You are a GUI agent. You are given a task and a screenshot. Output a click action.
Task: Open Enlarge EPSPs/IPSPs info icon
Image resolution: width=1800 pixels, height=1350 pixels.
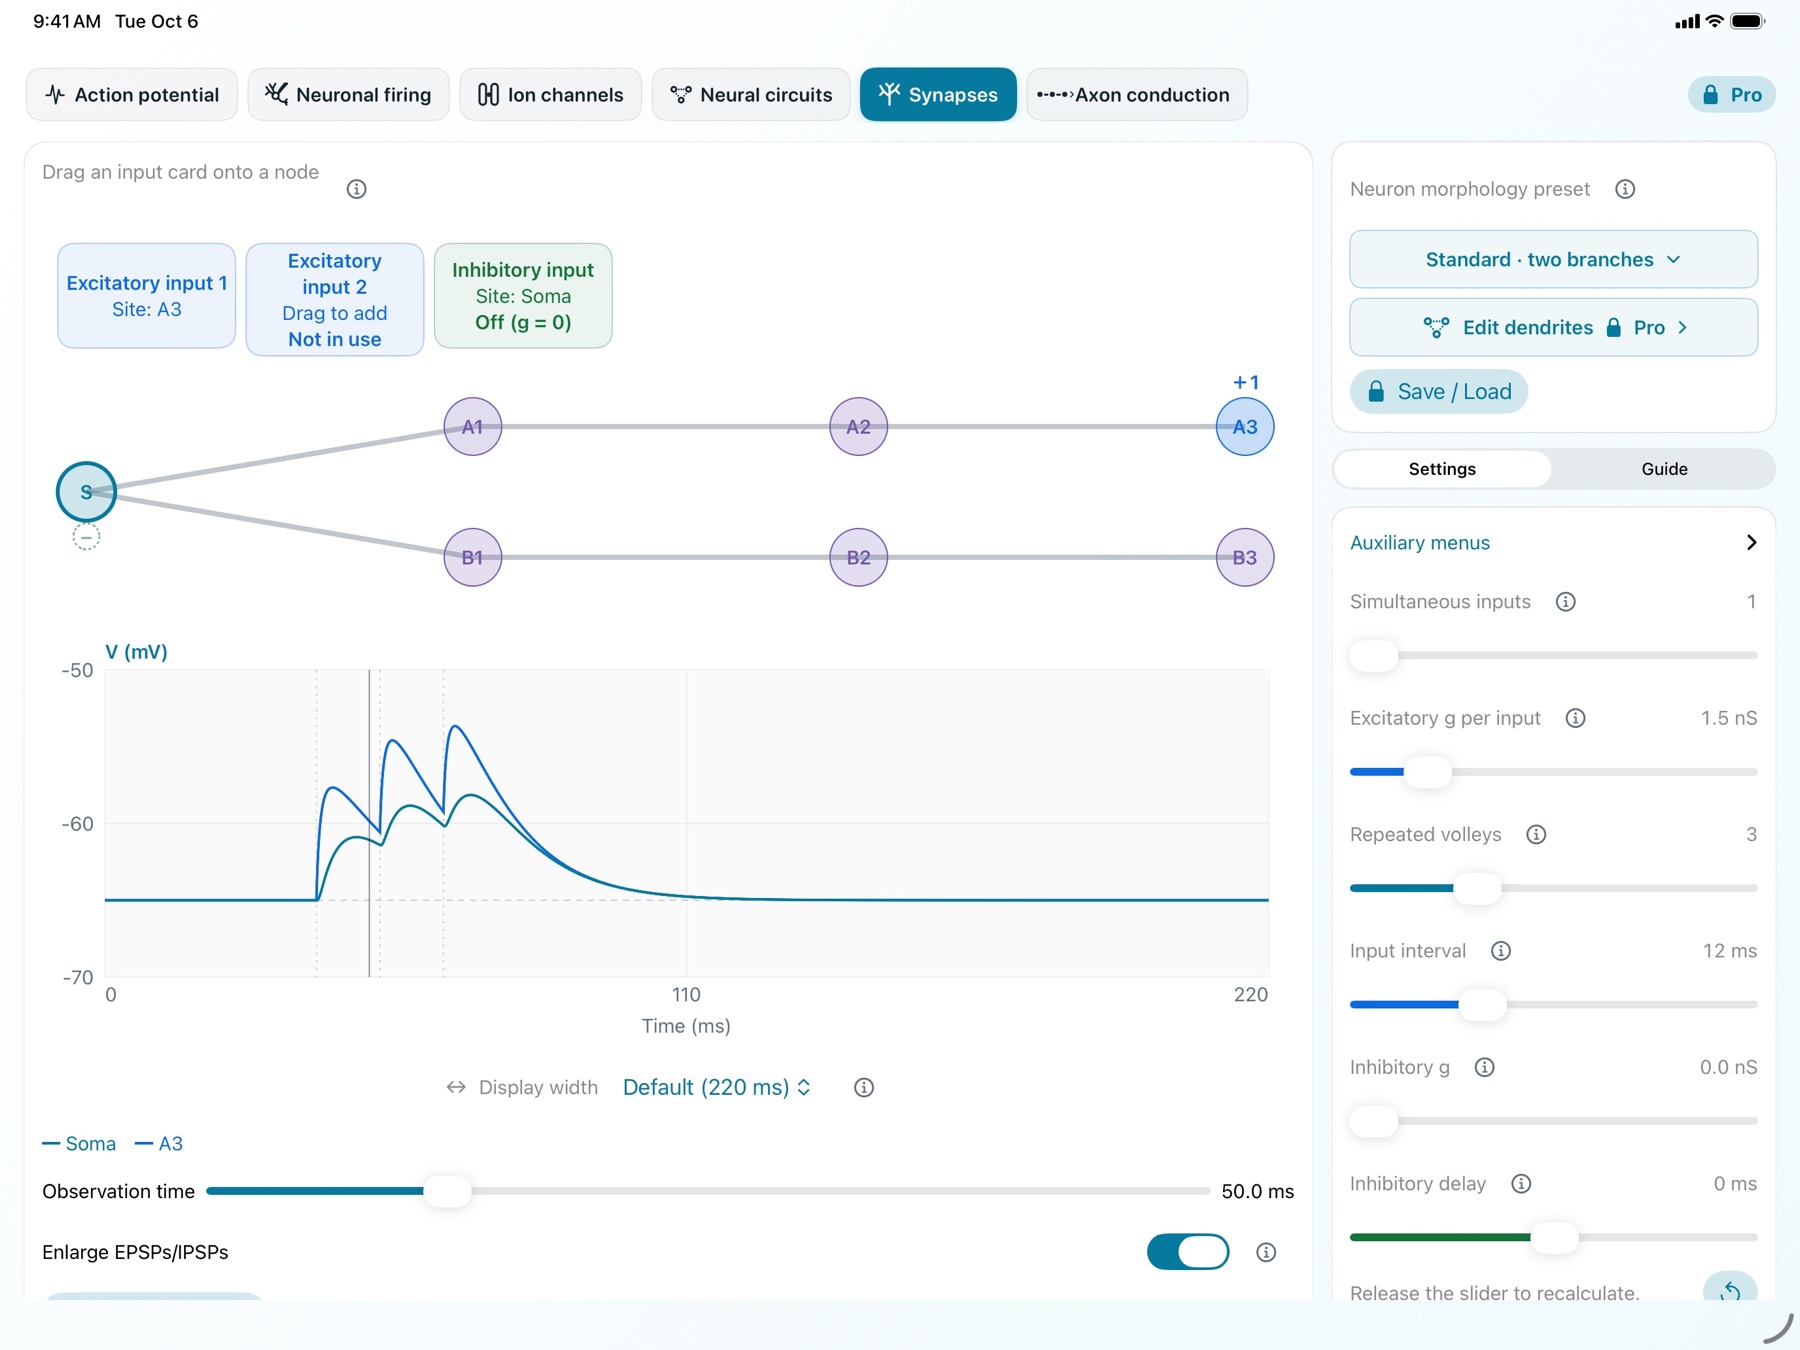(x=1266, y=1252)
